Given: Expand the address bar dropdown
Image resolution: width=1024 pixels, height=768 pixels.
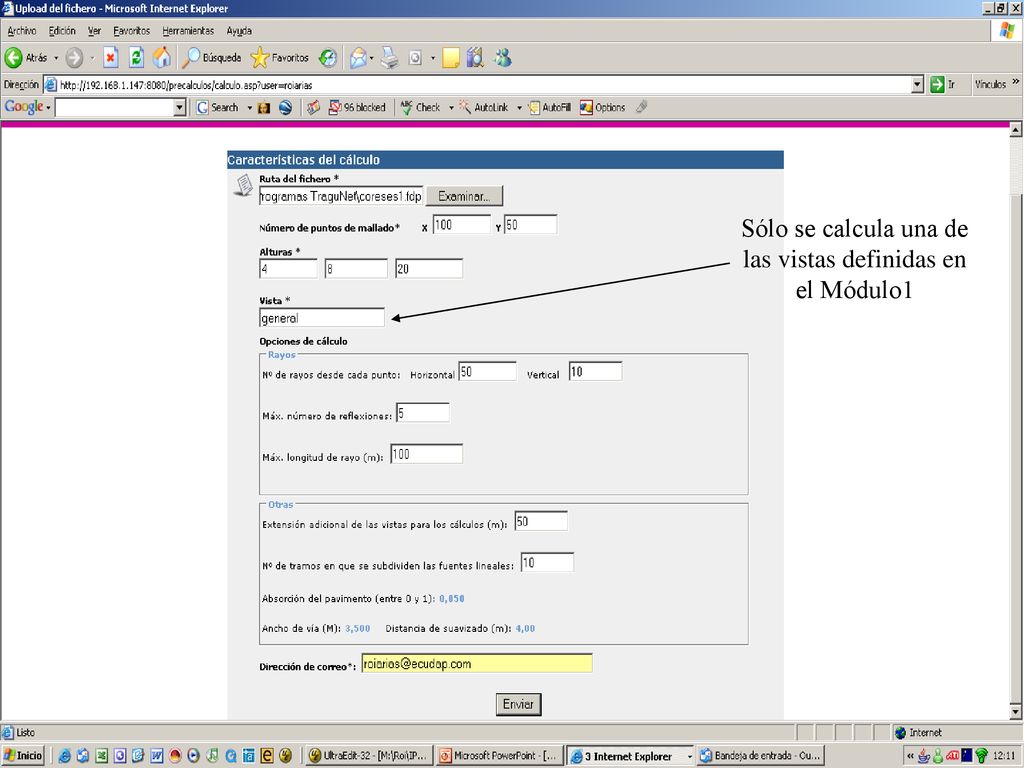Looking at the screenshot, I should tap(918, 84).
